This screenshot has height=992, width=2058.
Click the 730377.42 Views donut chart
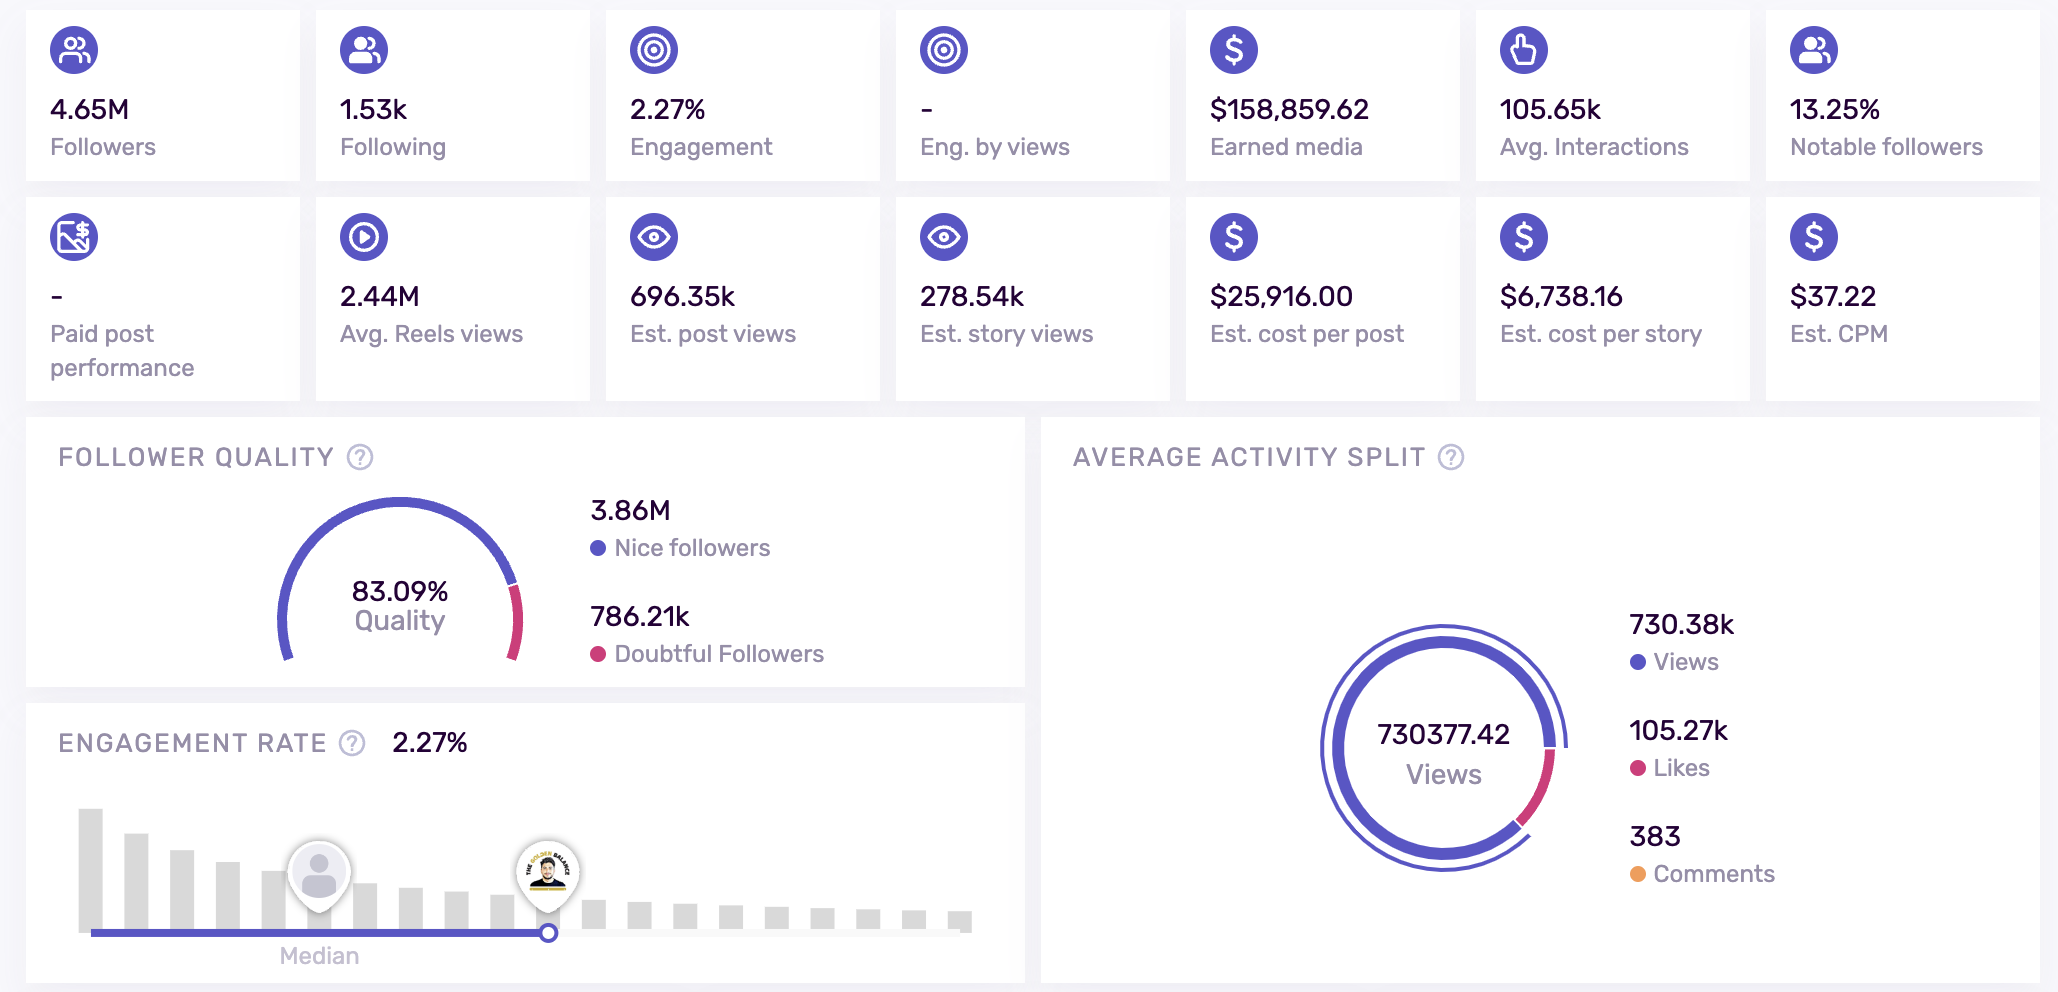tap(1444, 748)
